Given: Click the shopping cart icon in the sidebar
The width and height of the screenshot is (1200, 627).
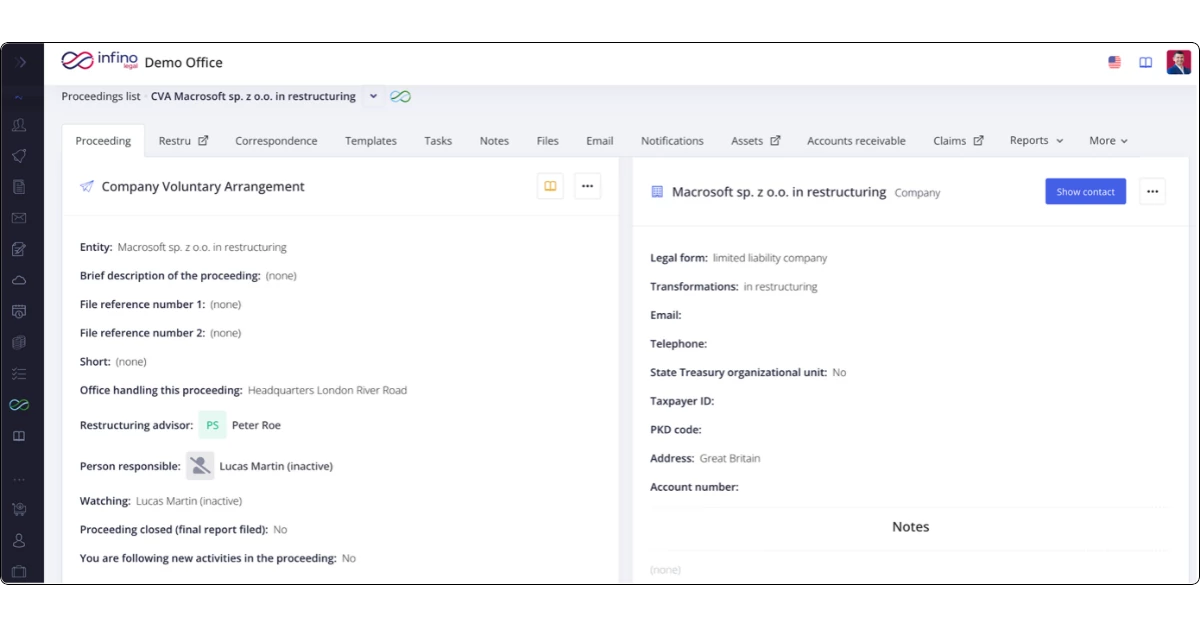Looking at the screenshot, I should point(19,510).
